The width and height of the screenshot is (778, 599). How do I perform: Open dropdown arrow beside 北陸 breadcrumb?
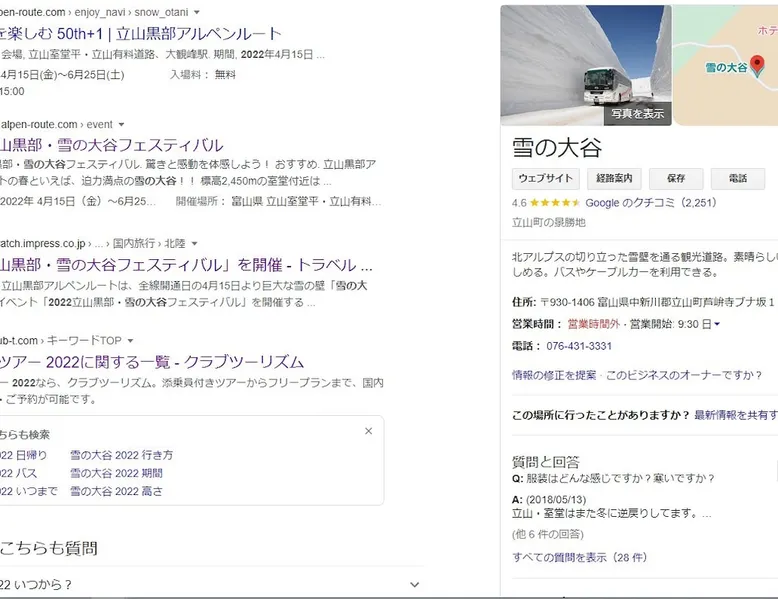pyautogui.click(x=194, y=242)
